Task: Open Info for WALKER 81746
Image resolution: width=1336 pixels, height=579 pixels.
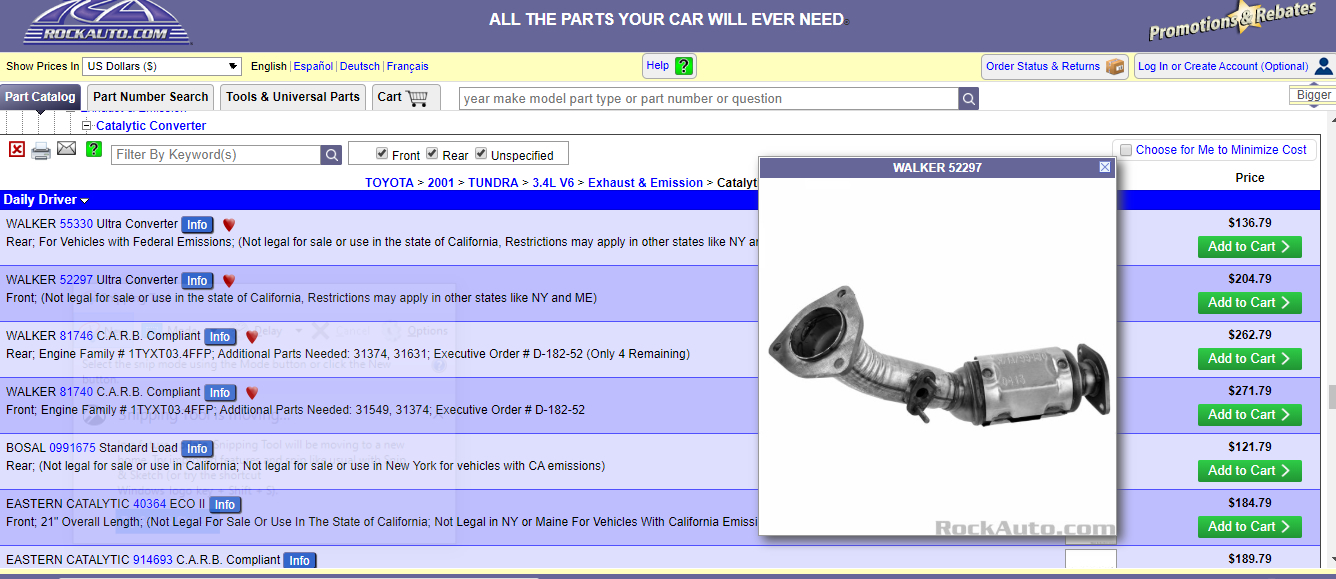Action: [x=220, y=337]
